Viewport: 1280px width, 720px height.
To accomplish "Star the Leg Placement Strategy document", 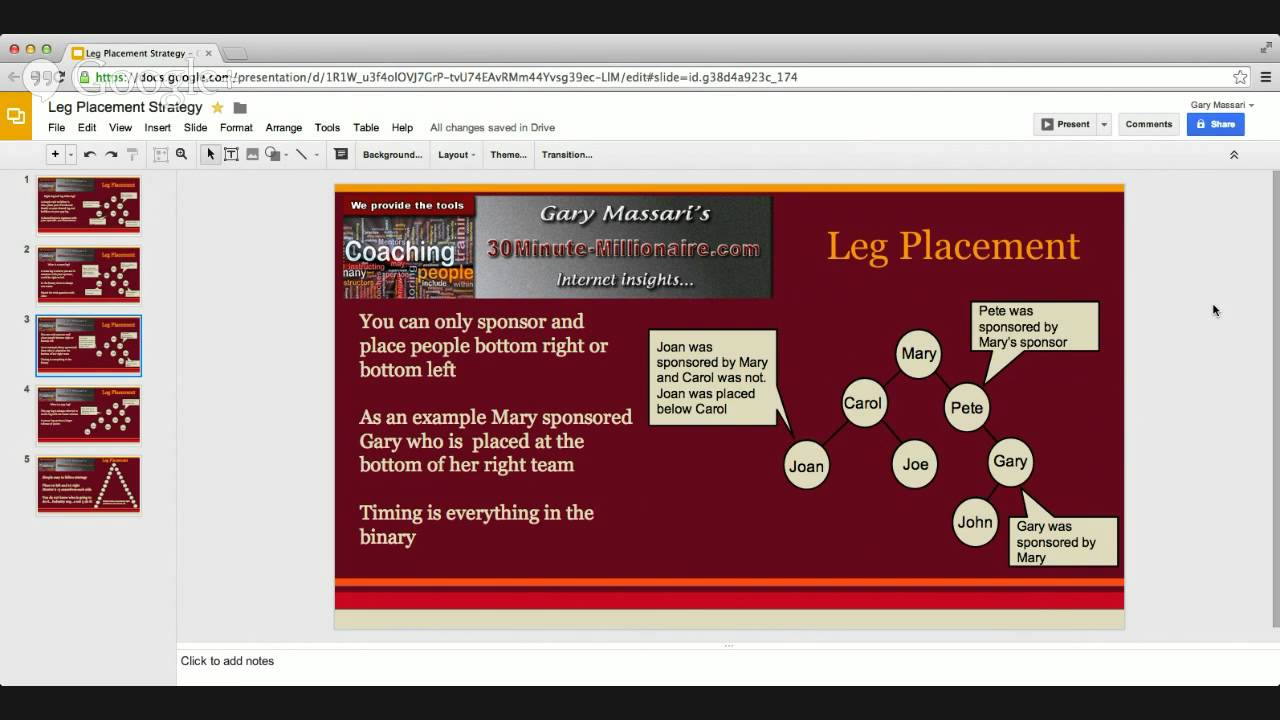I will (217, 107).
